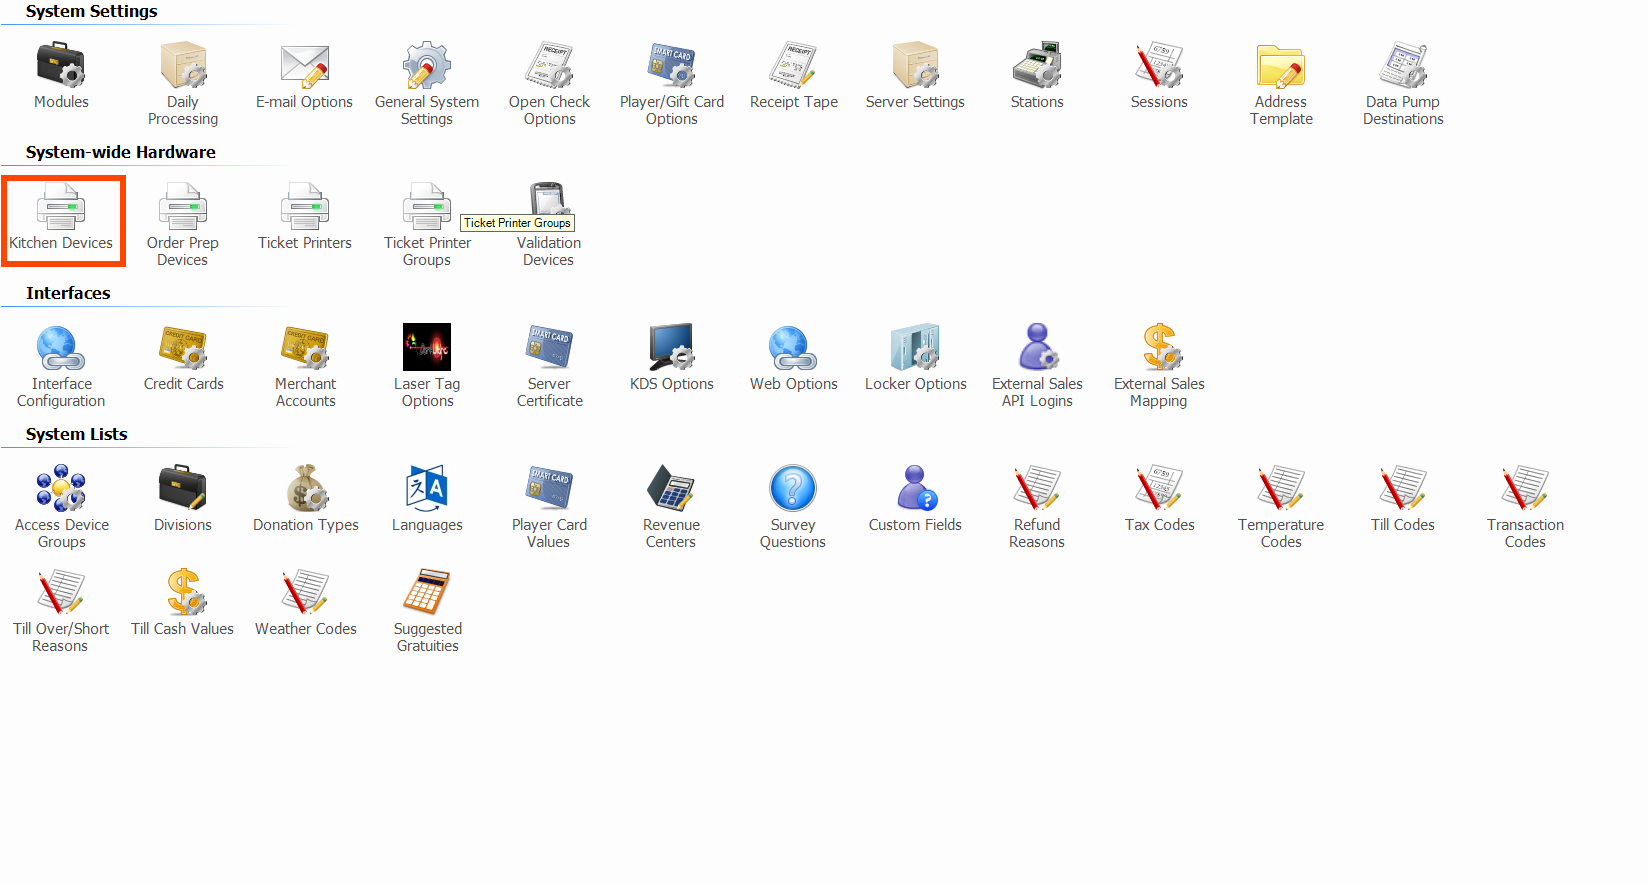Select the Kitchen Devices icon
This screenshot has height=885, width=1648.
tap(61, 207)
